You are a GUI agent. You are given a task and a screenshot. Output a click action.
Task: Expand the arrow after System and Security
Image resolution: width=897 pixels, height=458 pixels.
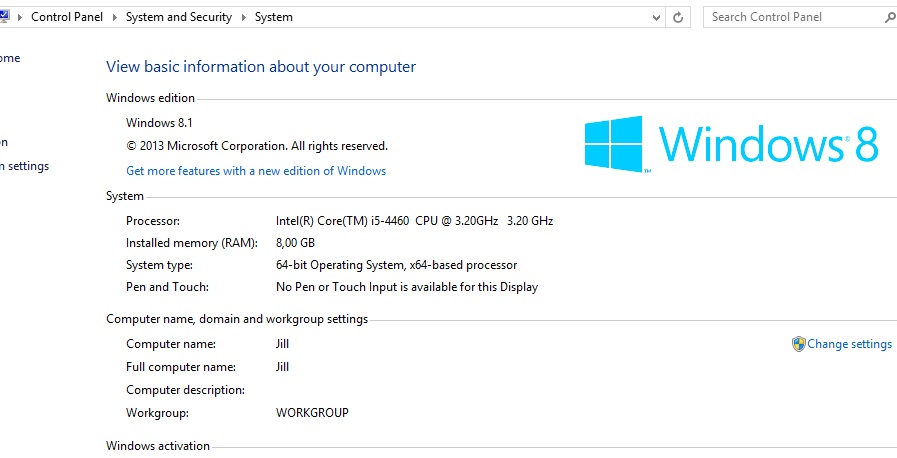pyautogui.click(x=243, y=17)
